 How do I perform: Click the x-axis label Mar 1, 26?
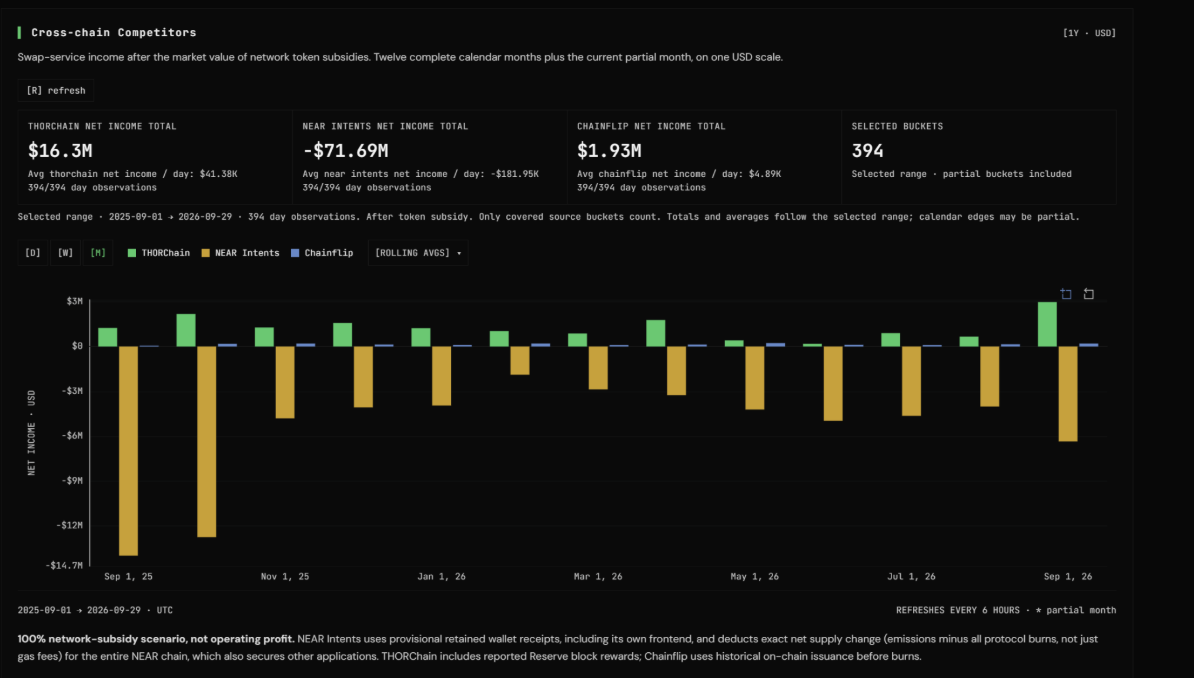click(x=598, y=577)
